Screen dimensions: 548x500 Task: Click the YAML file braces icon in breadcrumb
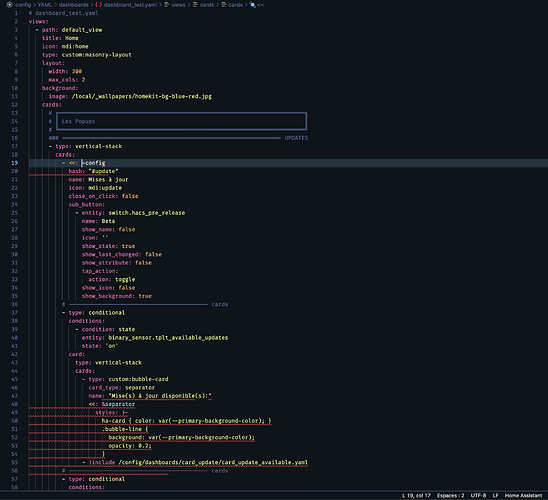99,5
